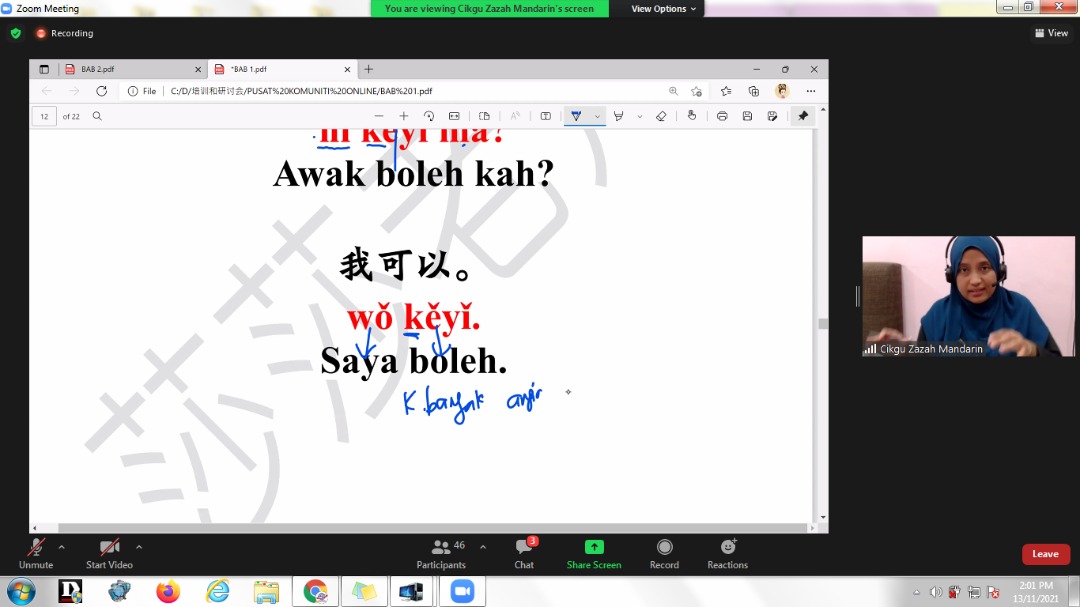
Task: Add this page to favorites
Action: pyautogui.click(x=697, y=91)
